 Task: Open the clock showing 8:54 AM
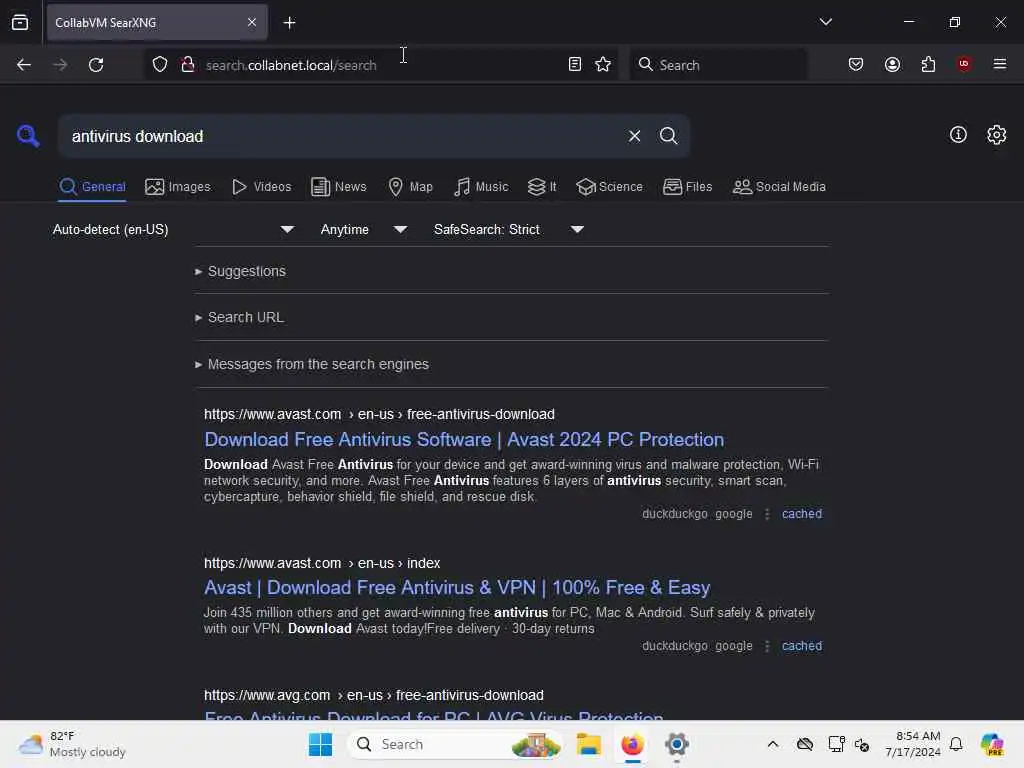pos(913,744)
